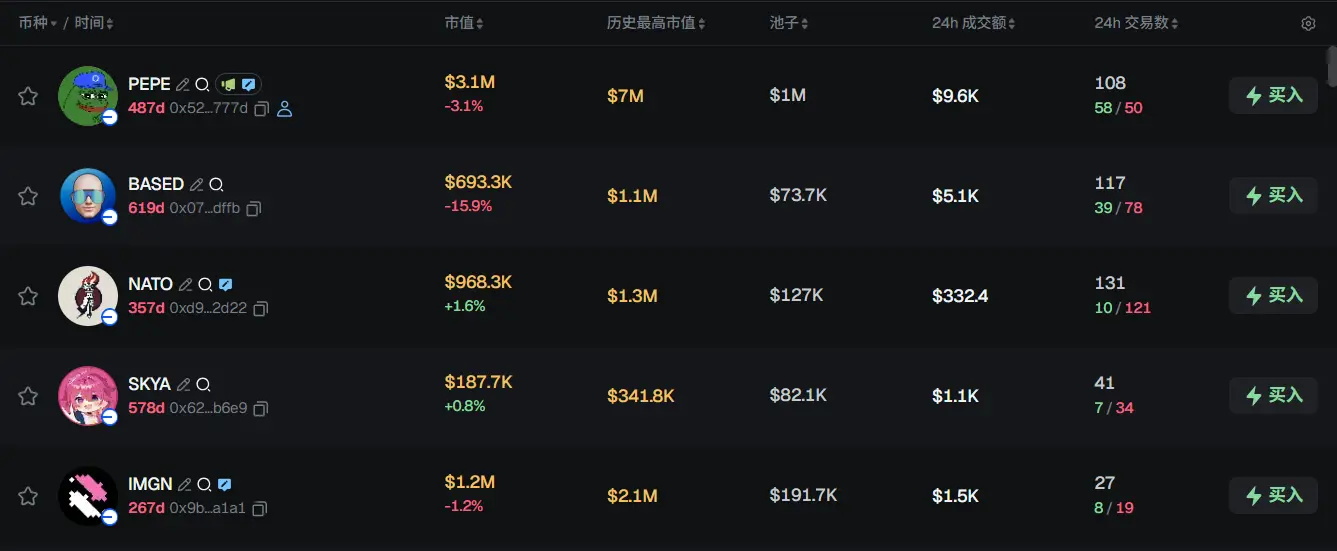Viewport: 1337px width, 551px height.
Task: Copy the PEPE contract address
Action: coord(261,109)
